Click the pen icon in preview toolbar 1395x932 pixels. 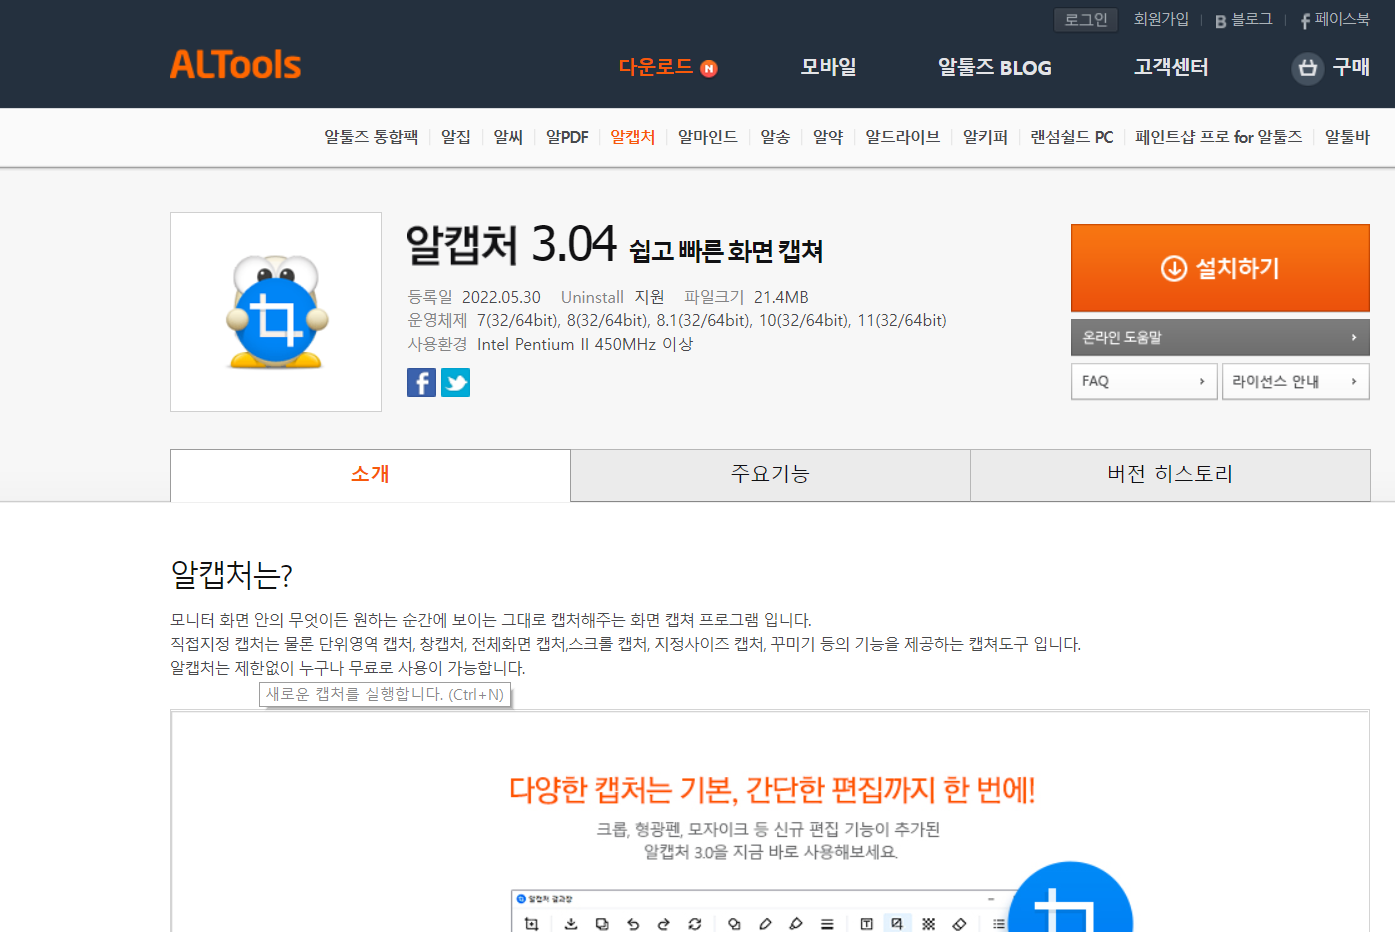(x=765, y=924)
